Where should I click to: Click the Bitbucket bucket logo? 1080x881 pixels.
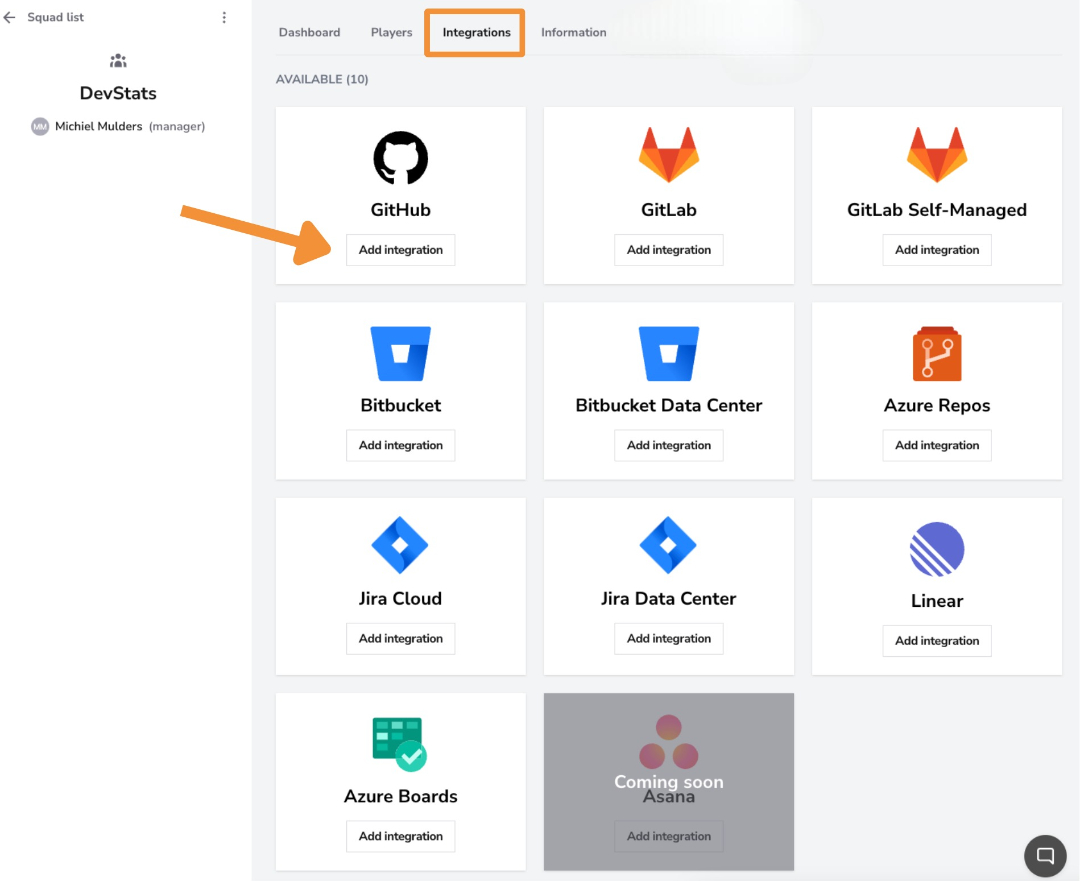point(400,353)
